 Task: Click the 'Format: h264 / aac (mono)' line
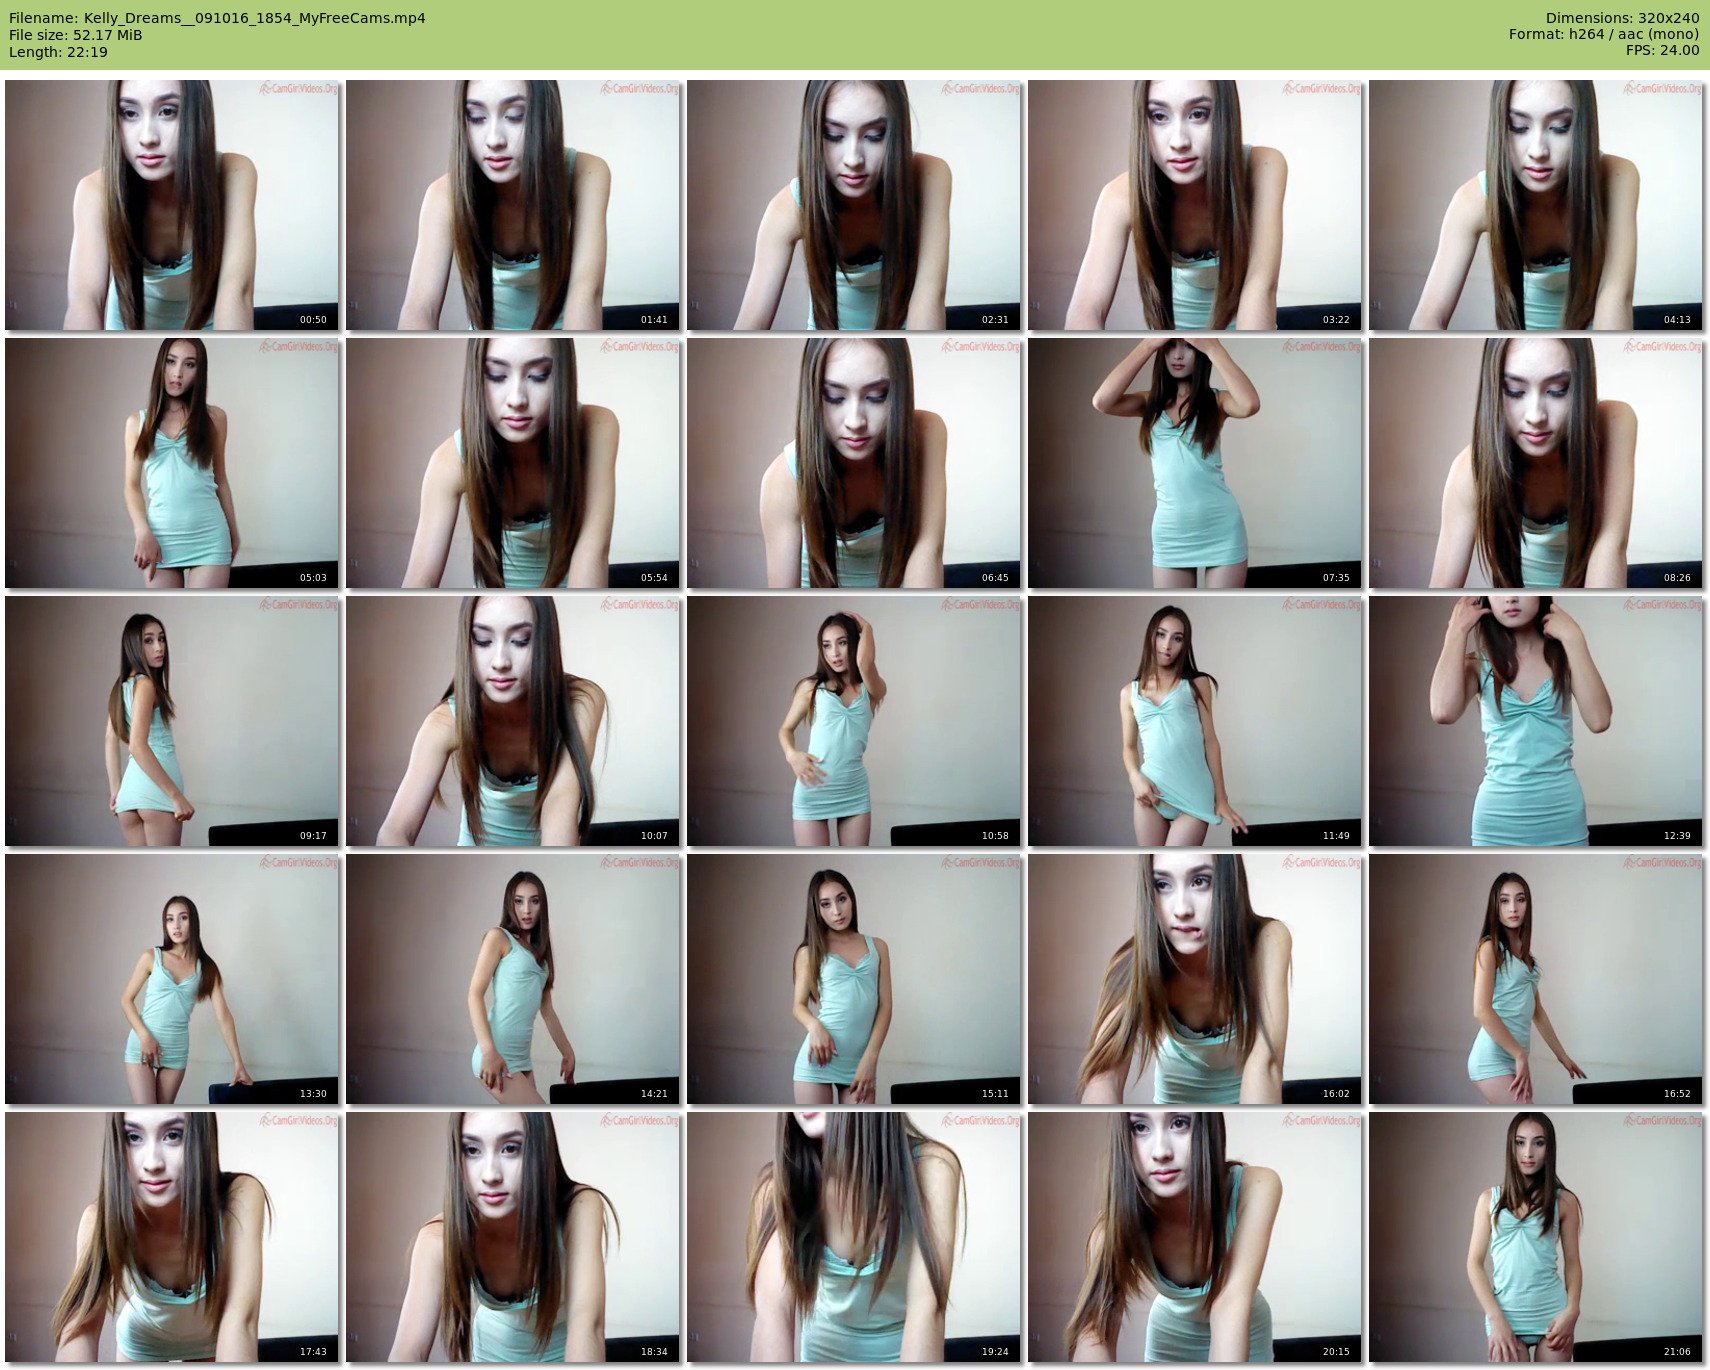click(1604, 34)
